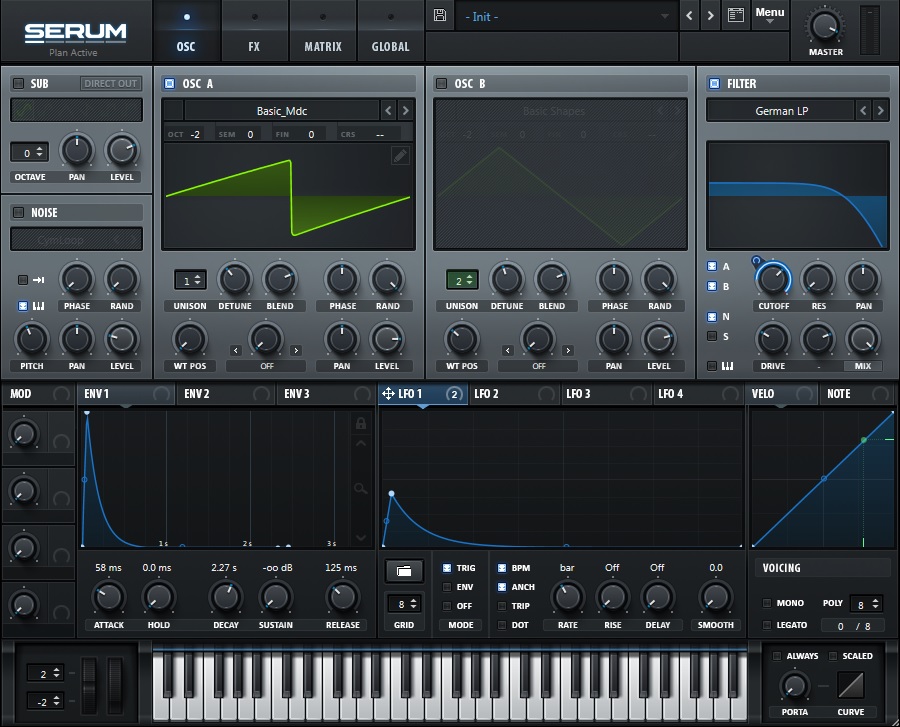Switch to the MATRIX tab
Image resolution: width=900 pixels, height=727 pixels.
tap(323, 31)
